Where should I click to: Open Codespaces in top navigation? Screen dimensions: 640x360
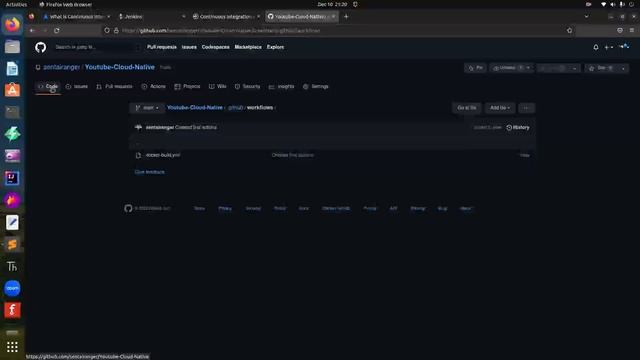click(x=216, y=47)
